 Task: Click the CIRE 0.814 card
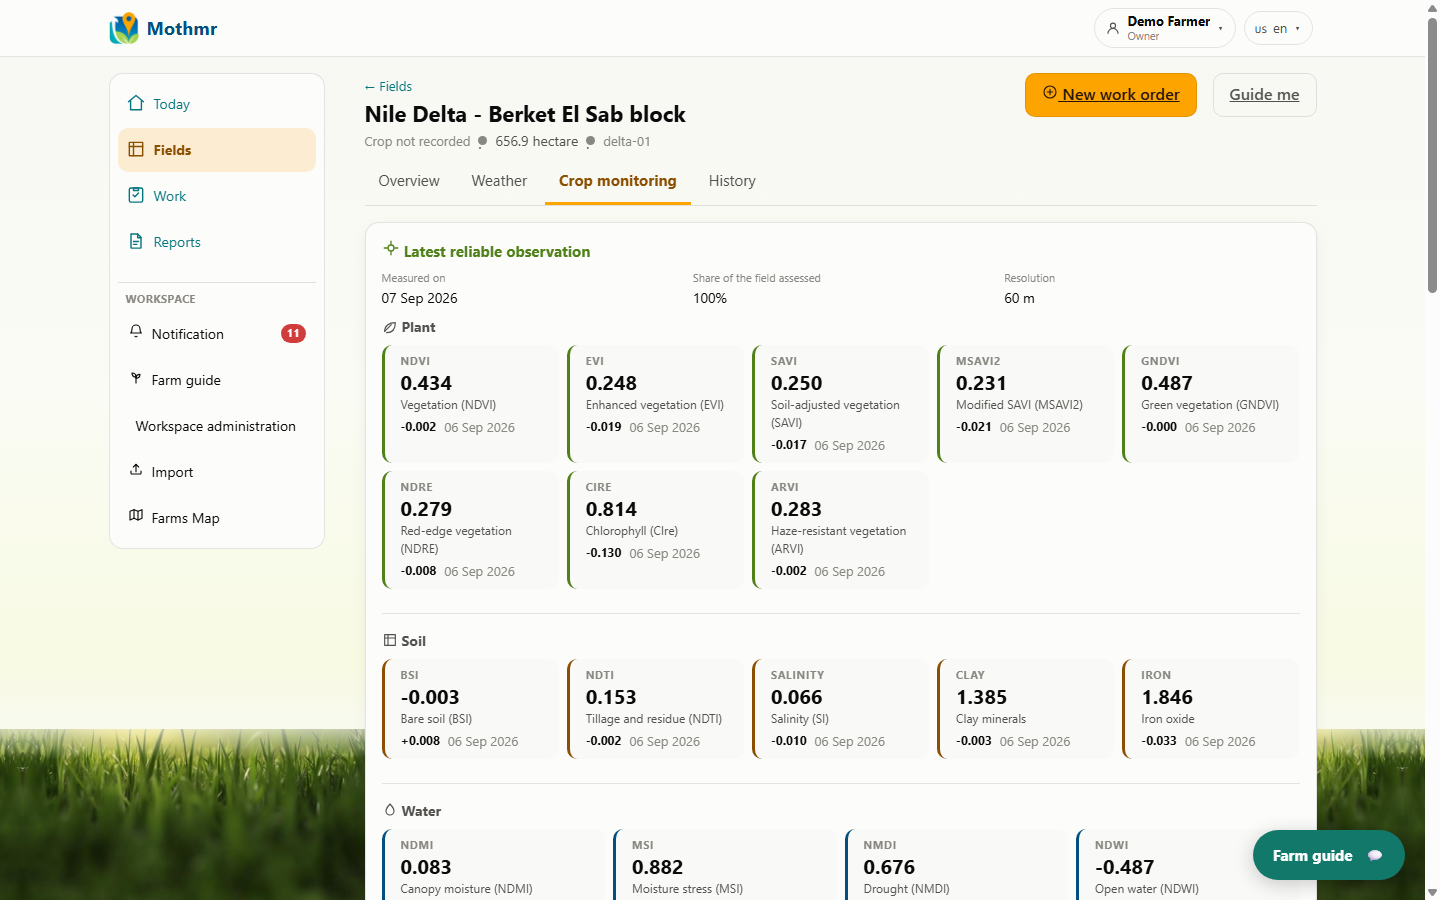[x=655, y=530]
